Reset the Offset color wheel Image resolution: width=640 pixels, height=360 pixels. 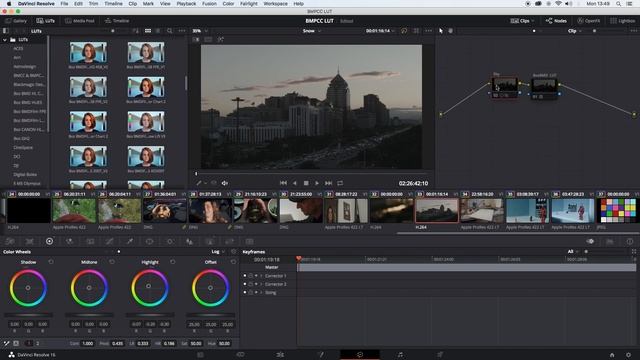point(233,262)
